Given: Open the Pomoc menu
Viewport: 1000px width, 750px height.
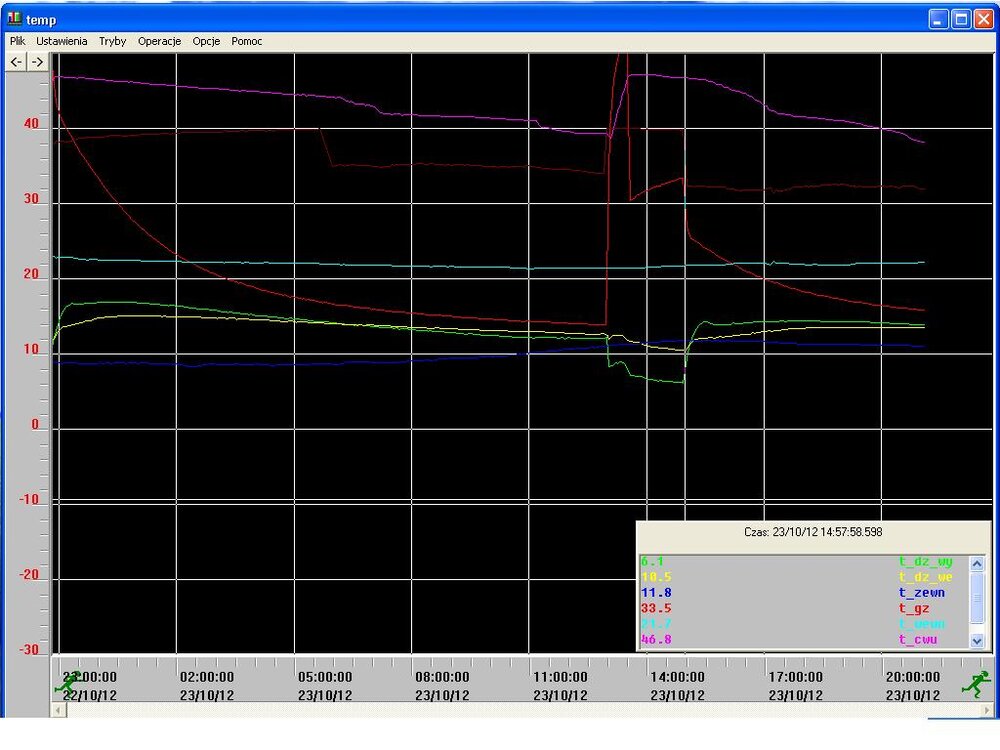Looking at the screenshot, I should 246,41.
